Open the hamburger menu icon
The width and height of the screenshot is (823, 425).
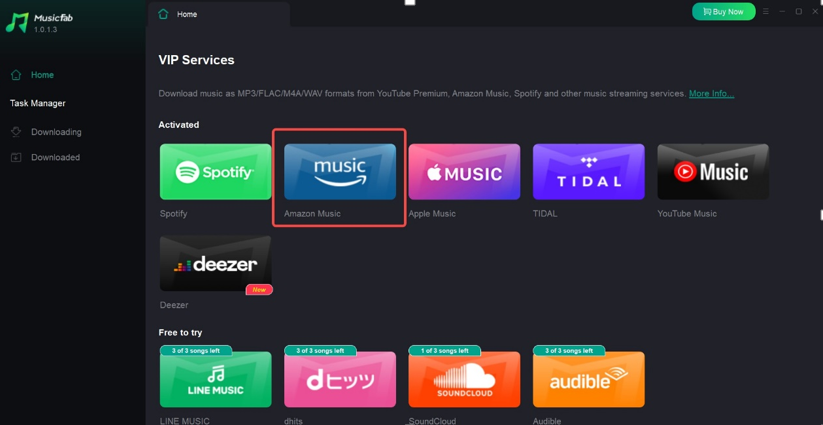tap(766, 12)
